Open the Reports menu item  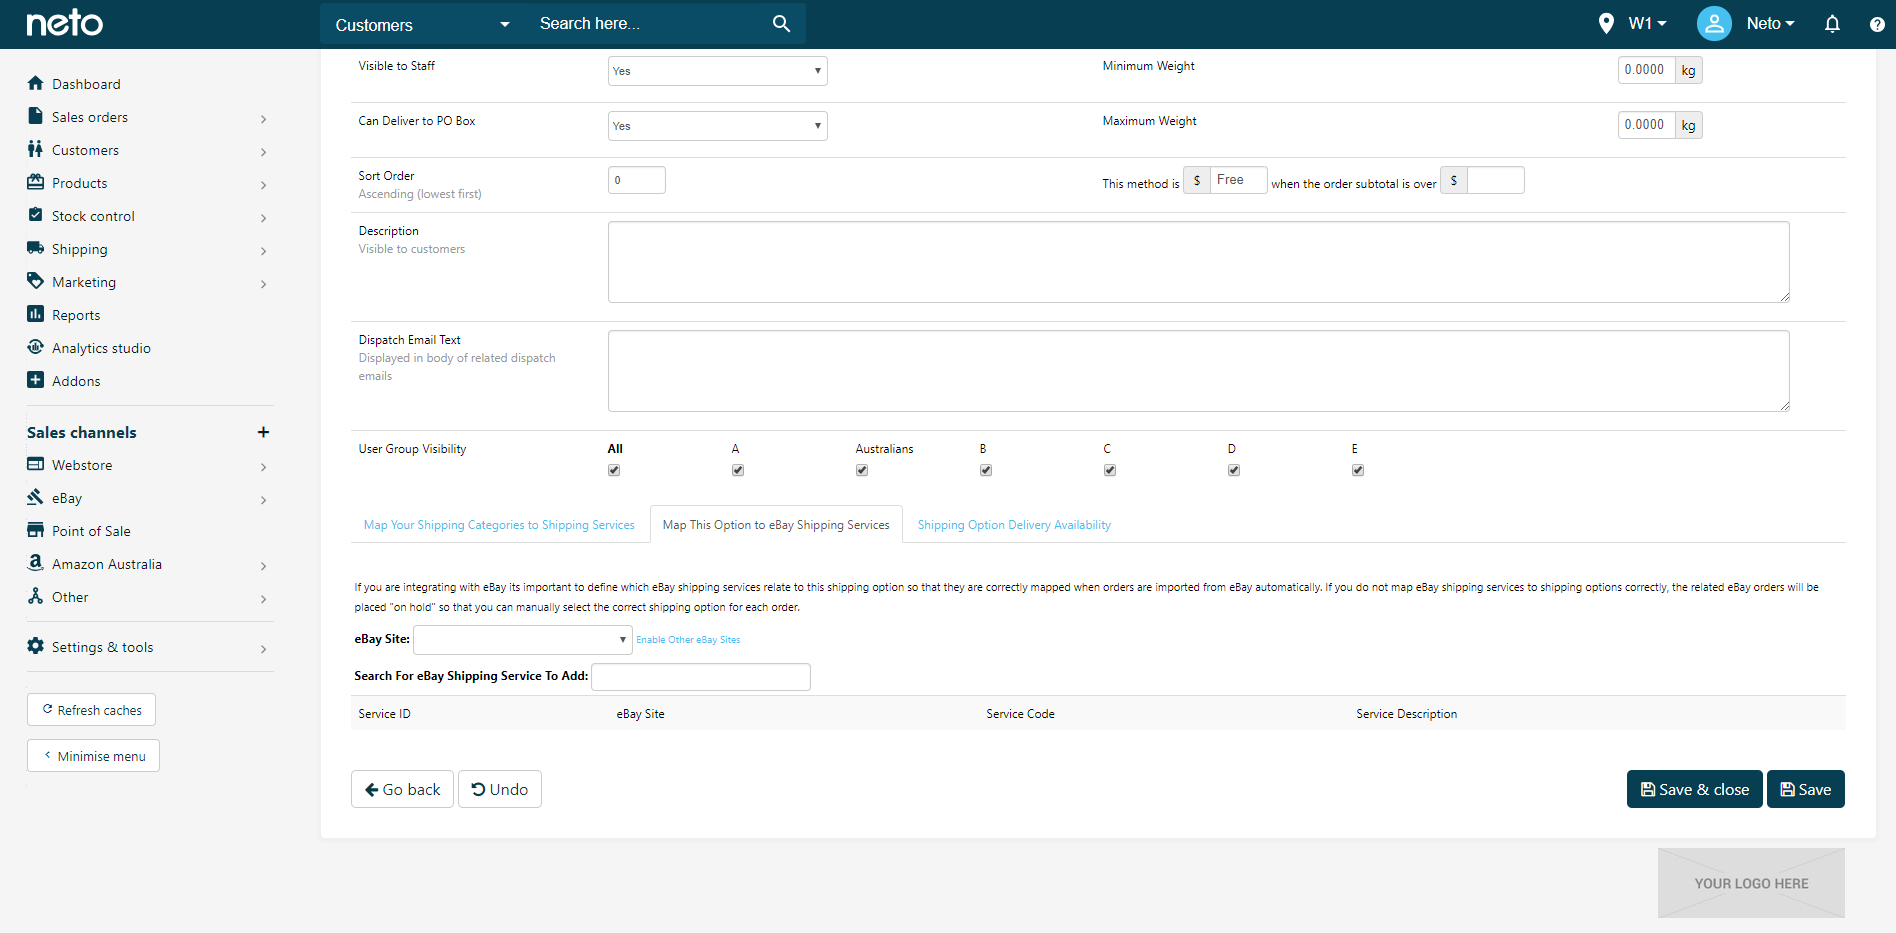pos(76,315)
